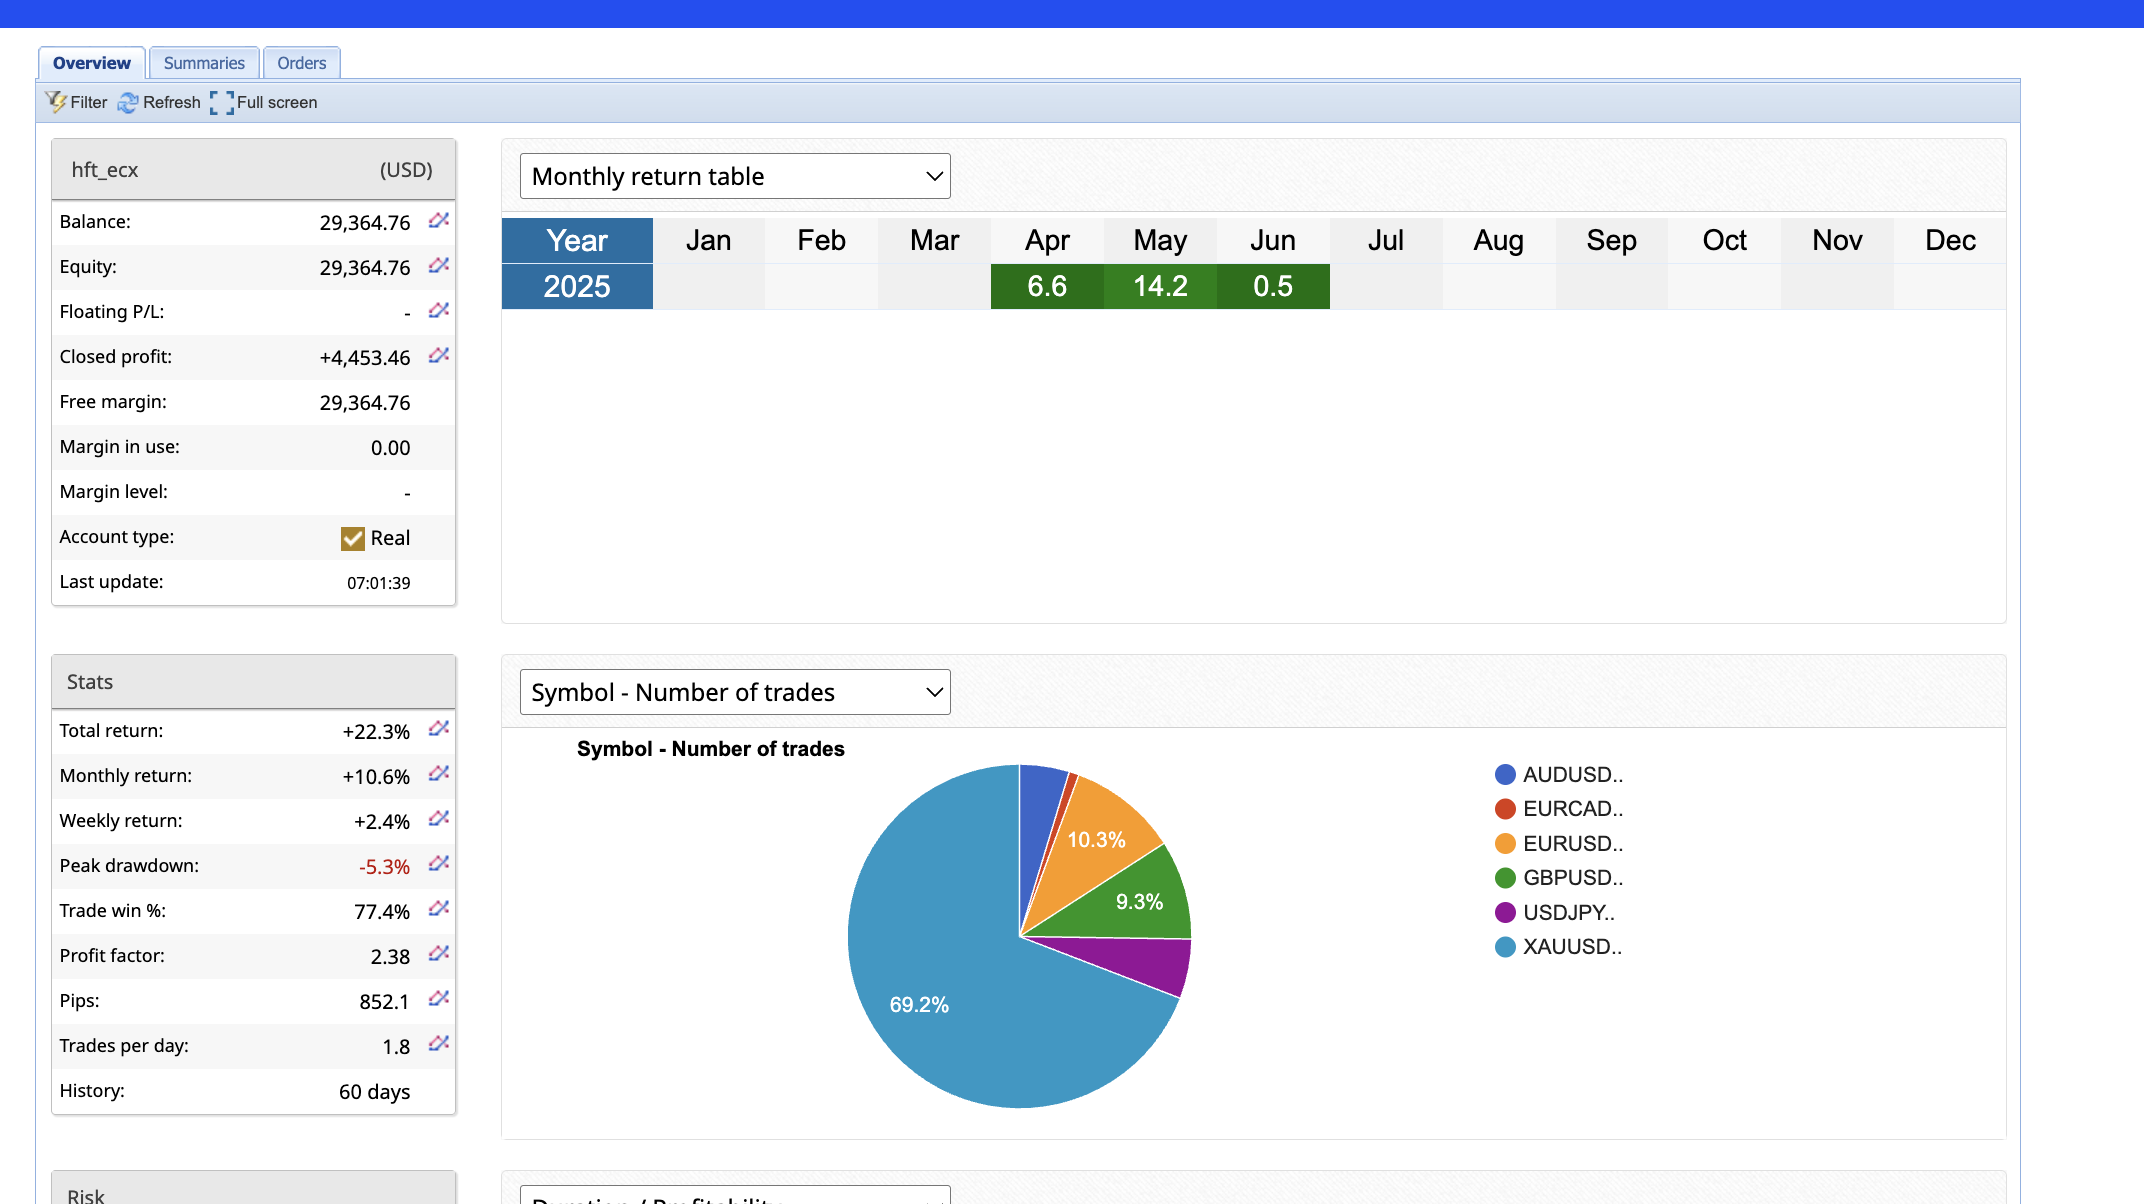
Task: Toggle the Real account type checkbox
Action: click(352, 538)
